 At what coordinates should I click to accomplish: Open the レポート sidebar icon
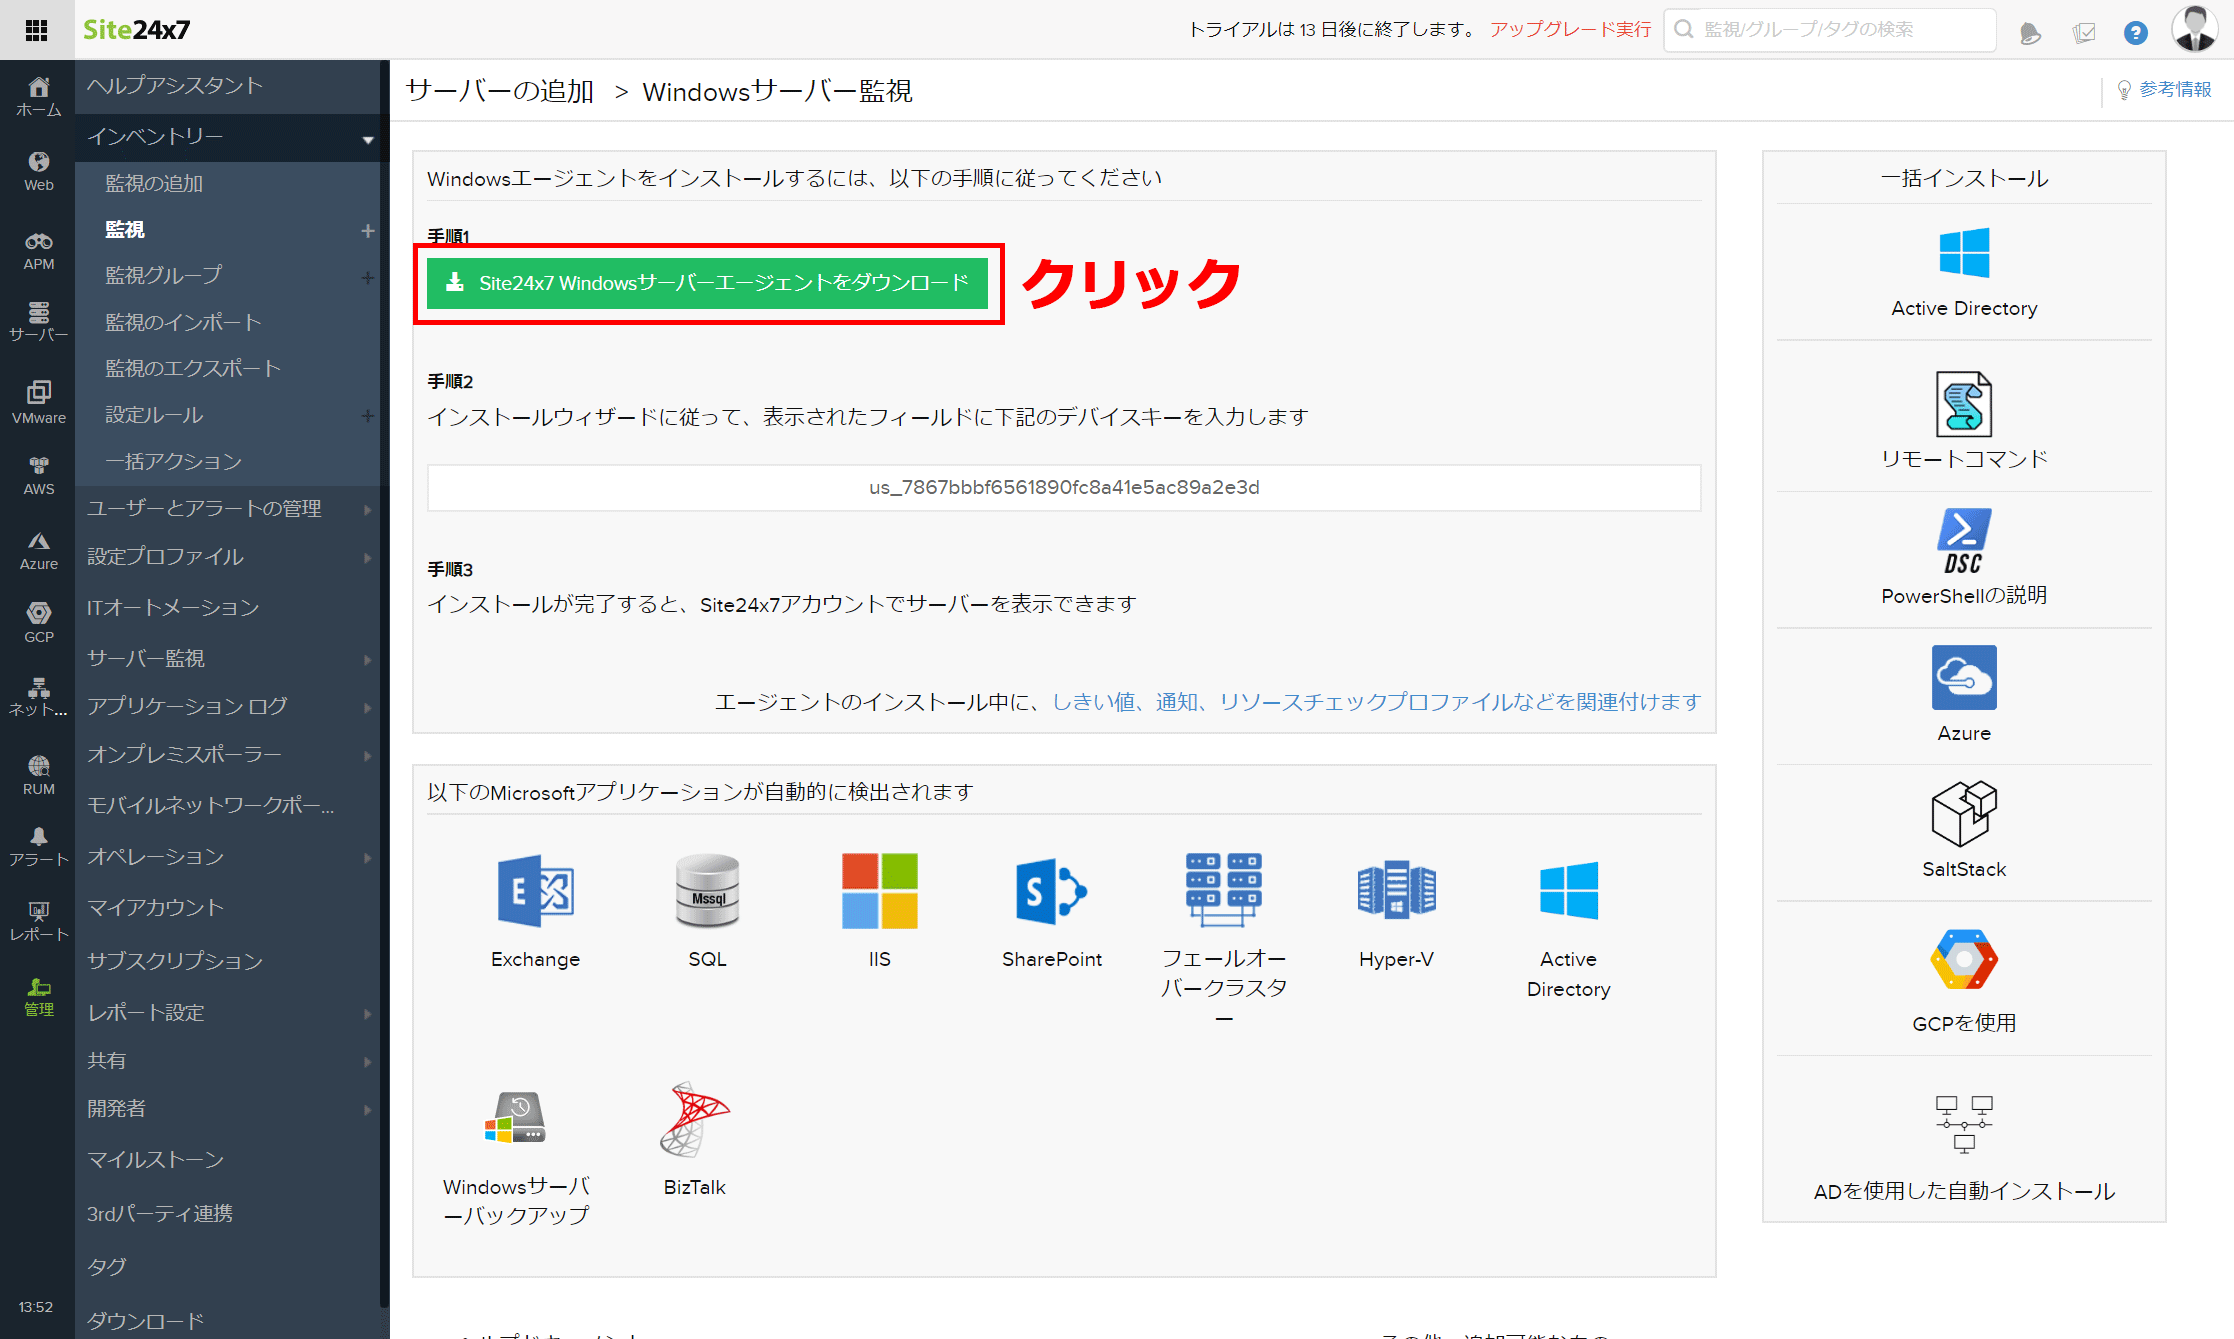tap(38, 922)
